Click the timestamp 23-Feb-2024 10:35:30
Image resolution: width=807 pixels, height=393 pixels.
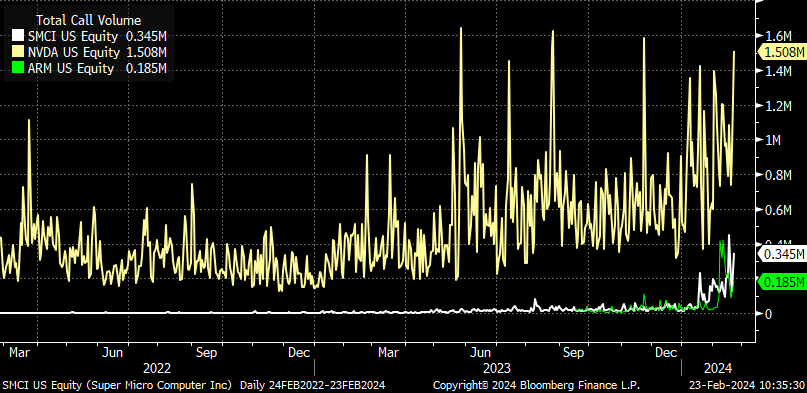click(747, 385)
